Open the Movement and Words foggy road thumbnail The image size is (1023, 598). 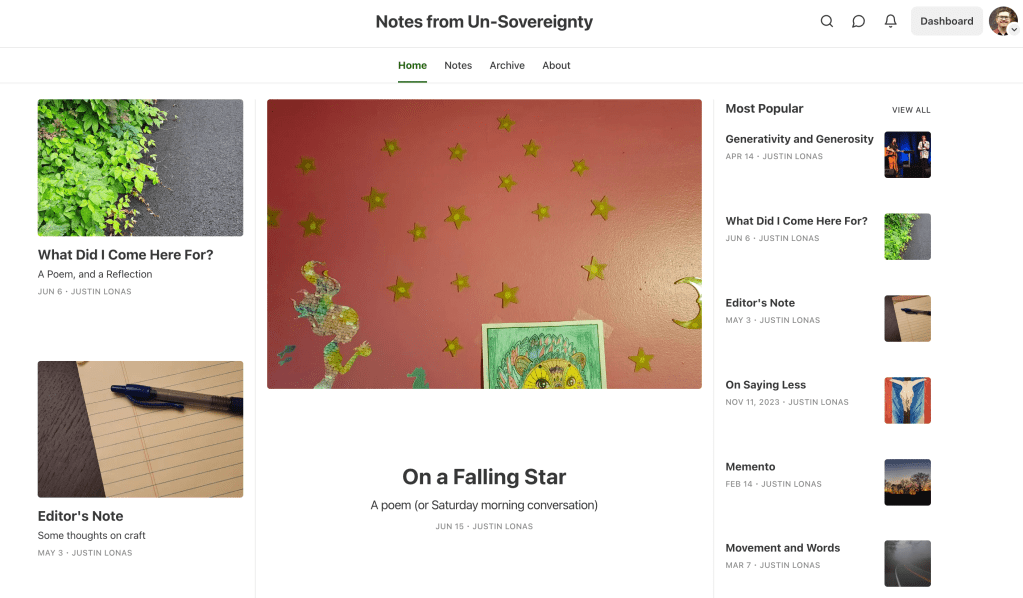pyautogui.click(x=907, y=563)
